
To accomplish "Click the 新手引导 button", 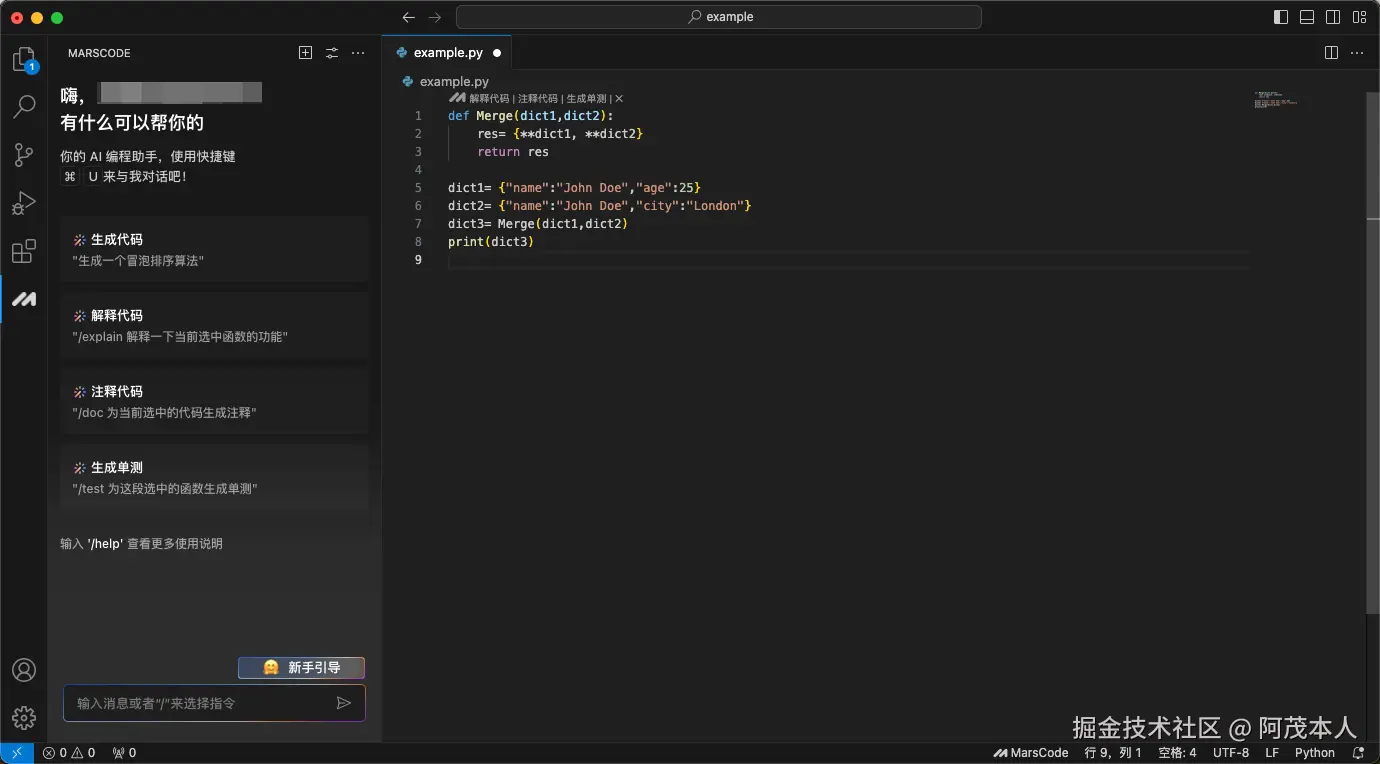I will click(x=301, y=667).
